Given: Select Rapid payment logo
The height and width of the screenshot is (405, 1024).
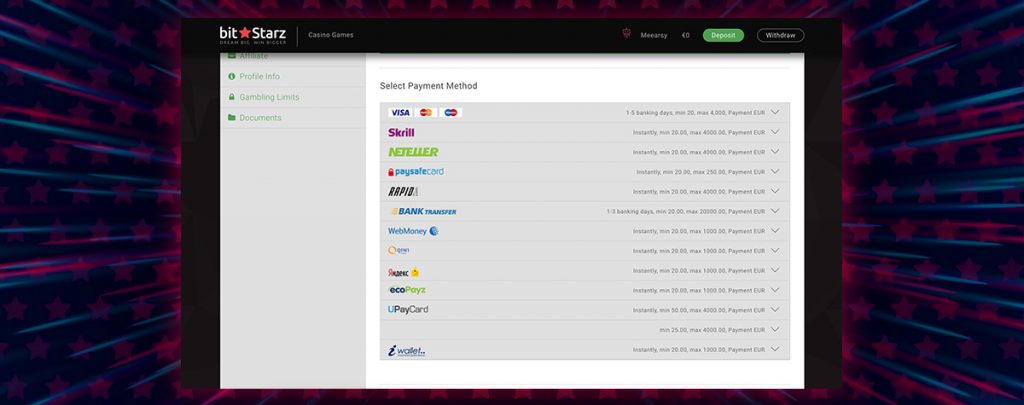Looking at the screenshot, I should (403, 191).
